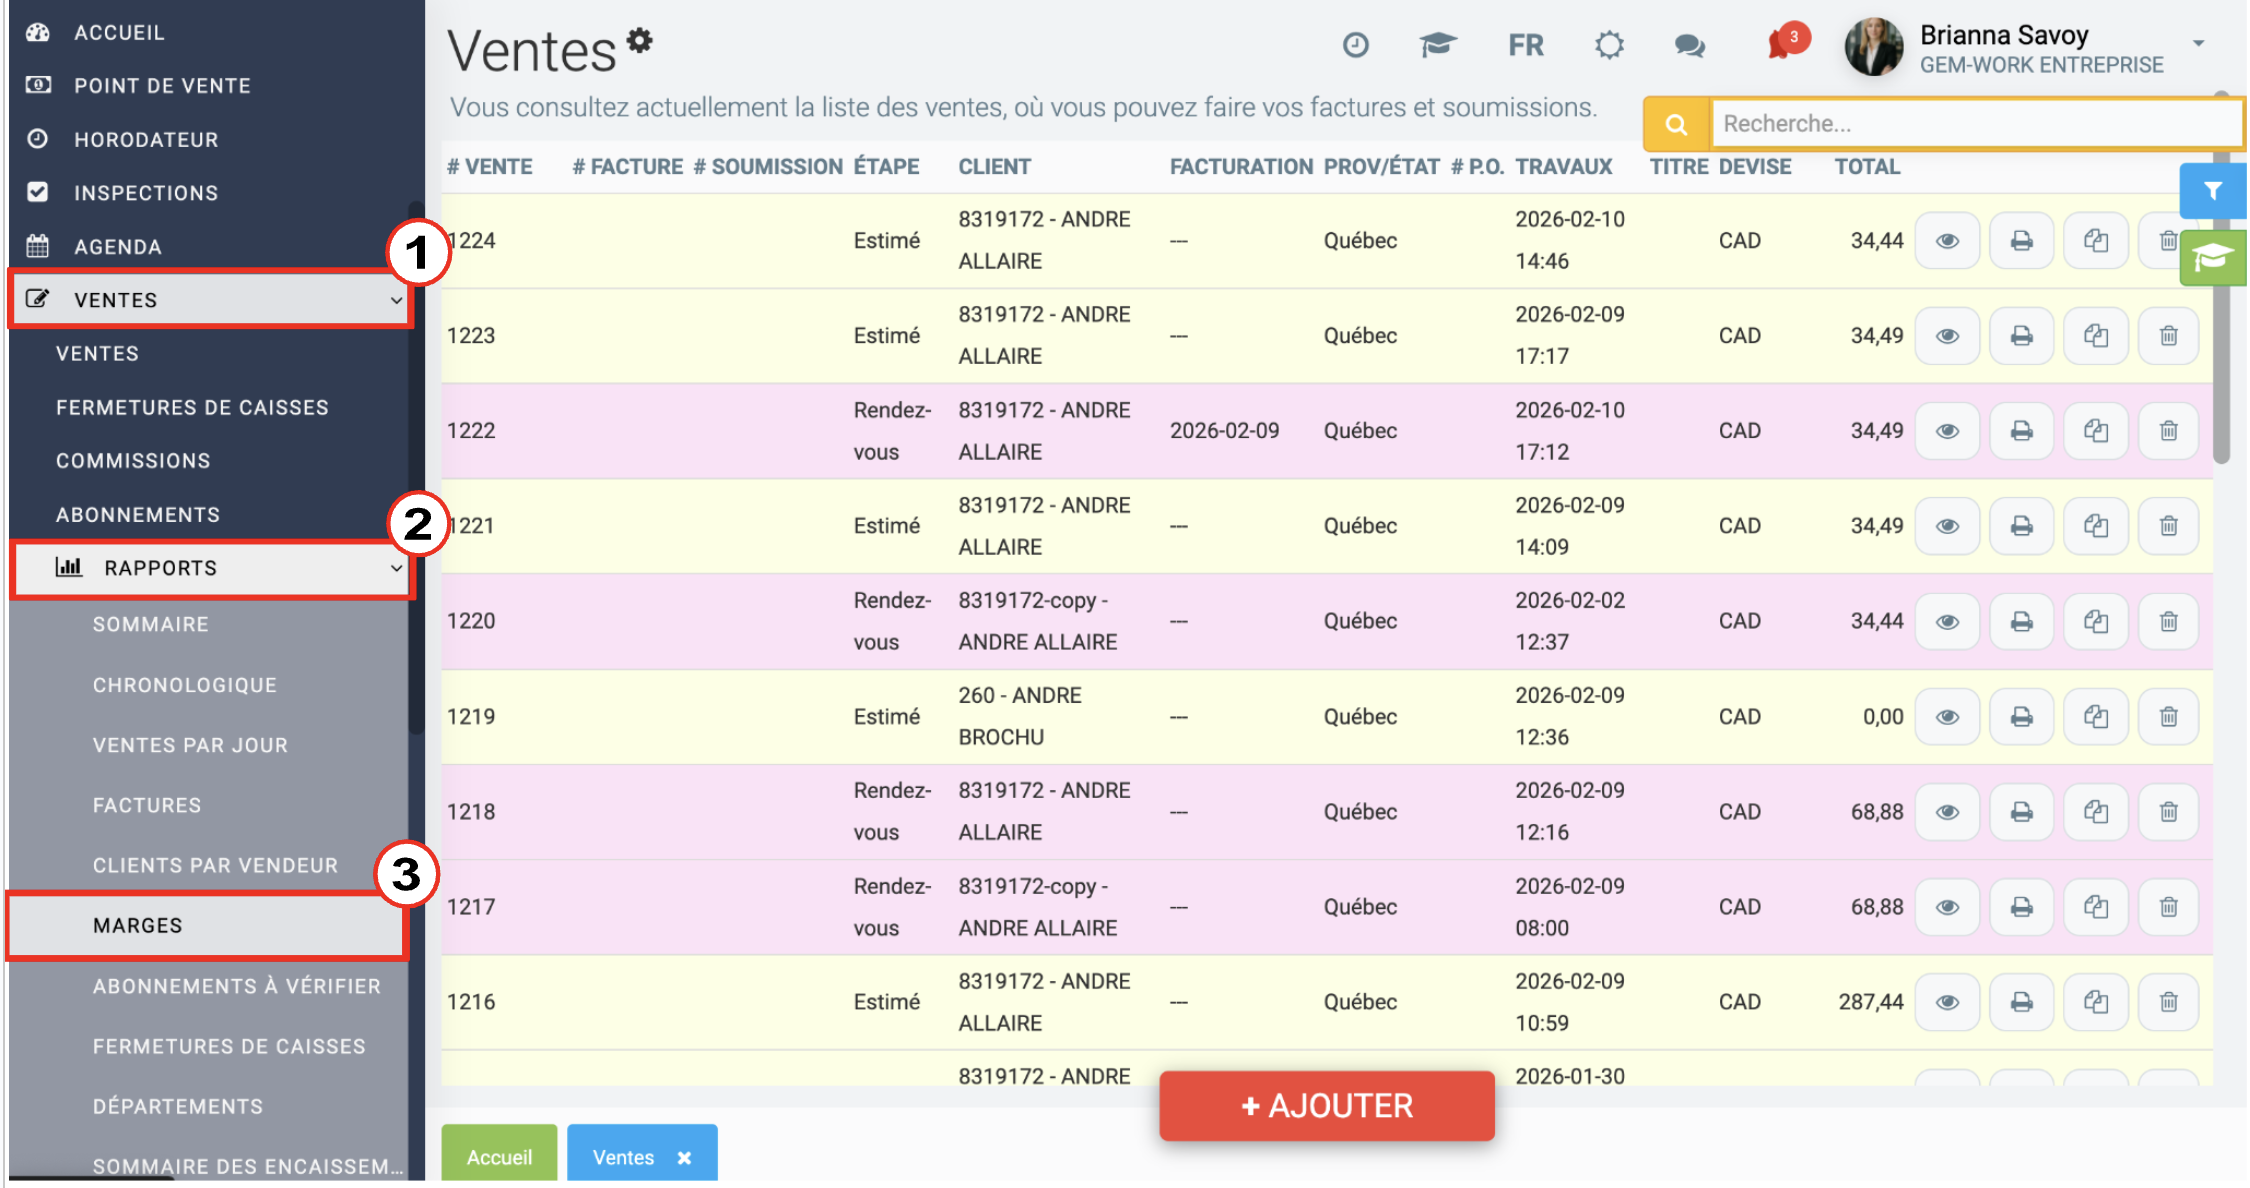
Task: Open COMMISSIONS submenu item
Action: click(133, 461)
